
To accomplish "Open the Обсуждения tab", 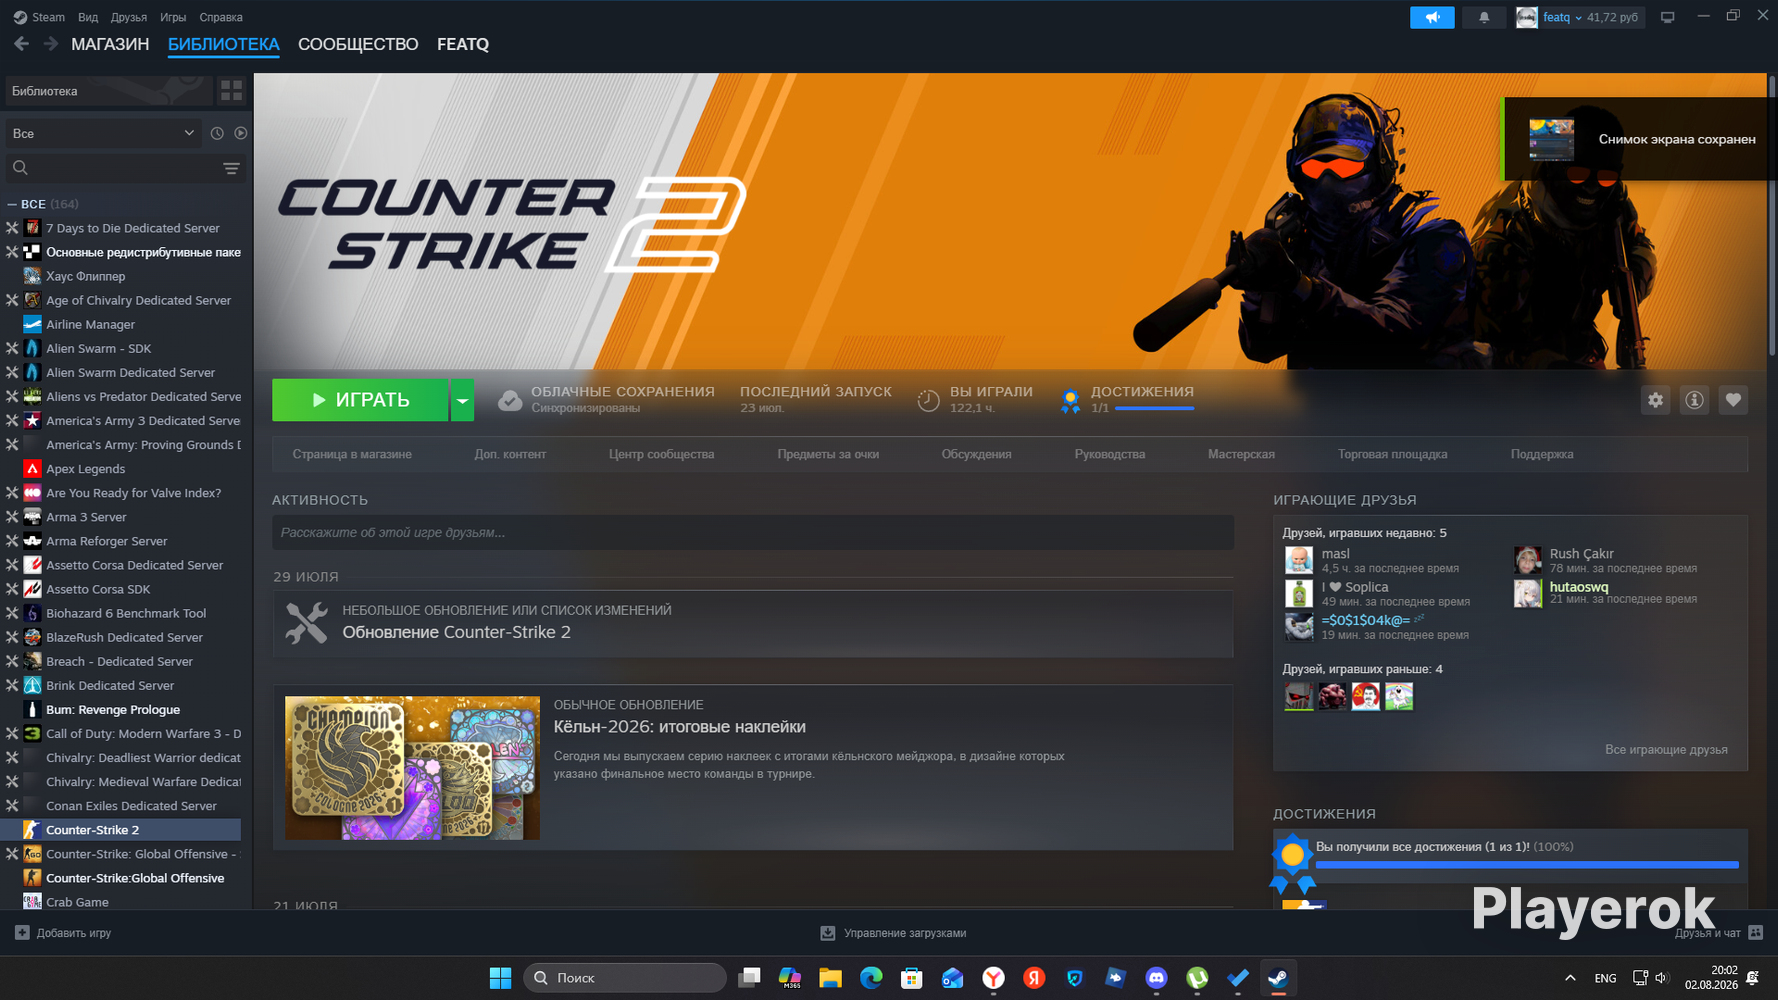I will pos(976,454).
